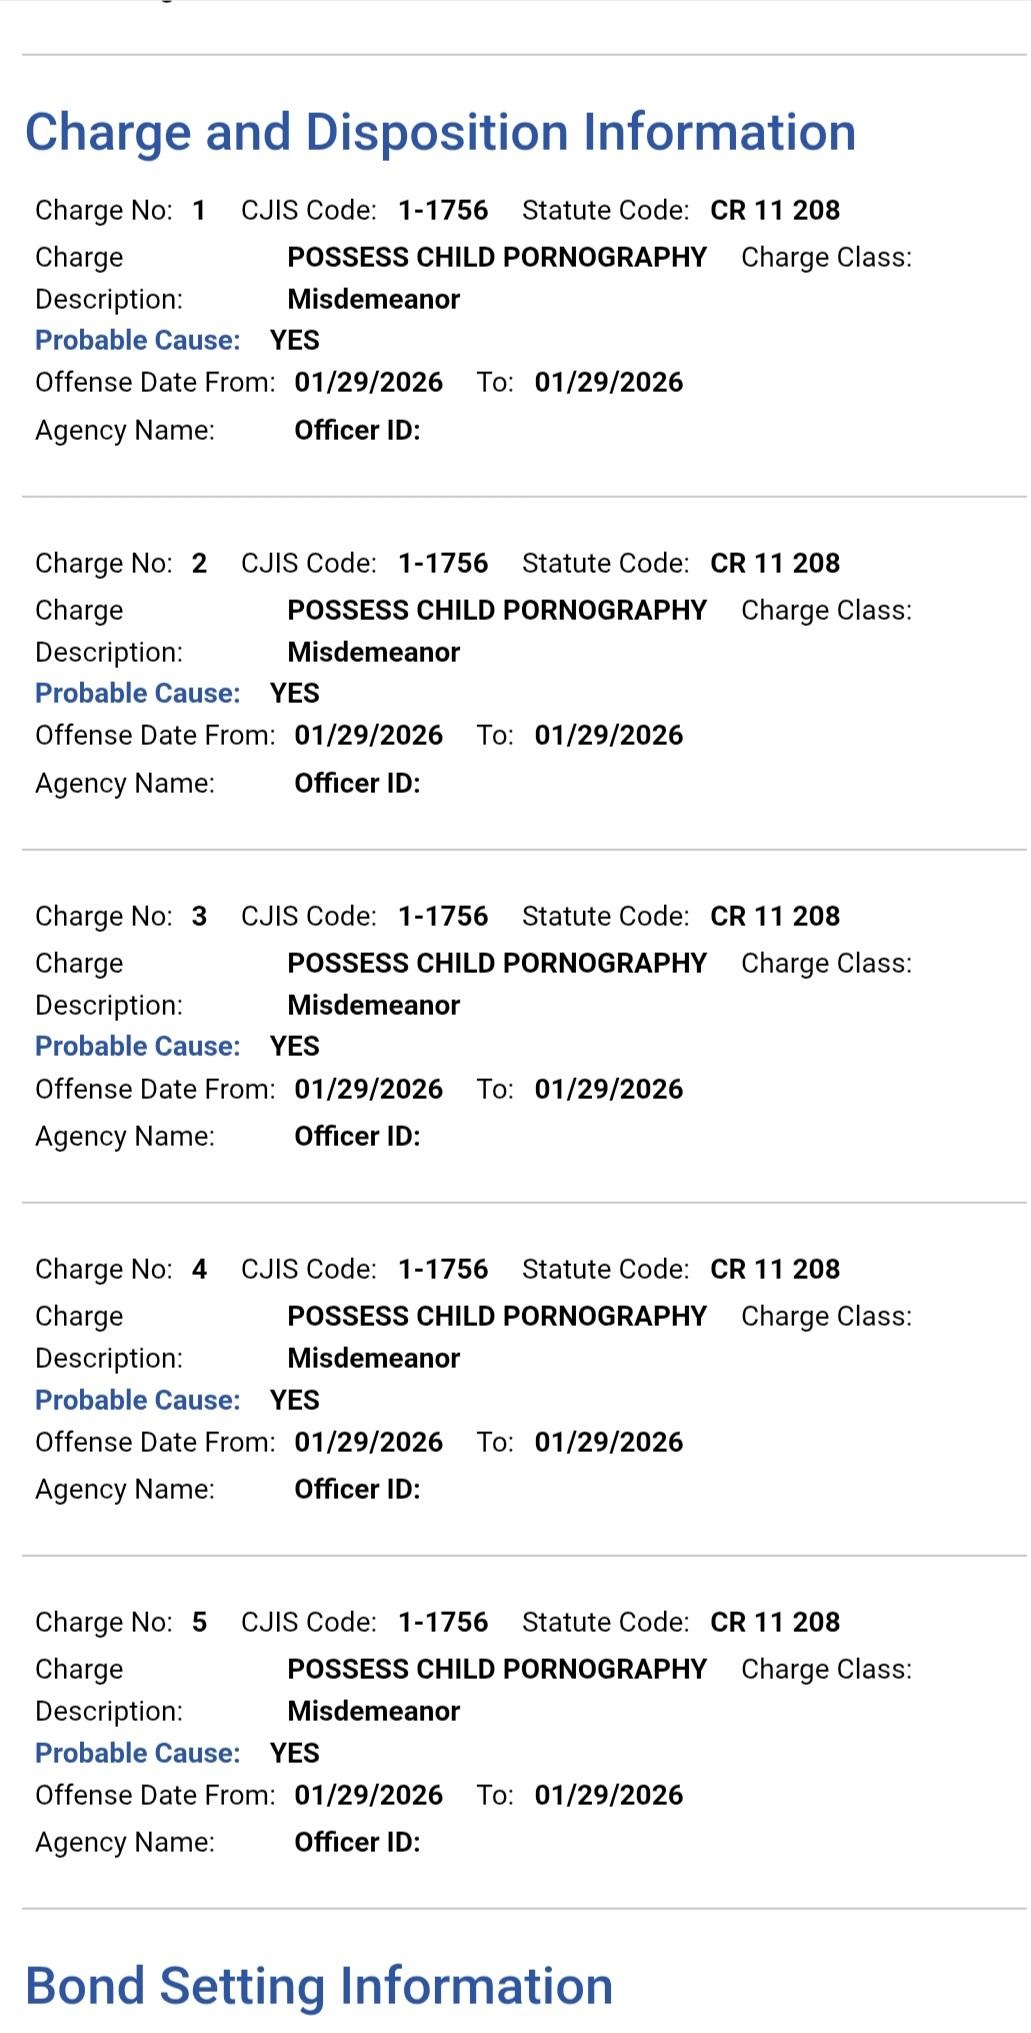Click the Bond Setting Information heading
Viewport: 1031px width, 2033px height.
pos(319,1986)
